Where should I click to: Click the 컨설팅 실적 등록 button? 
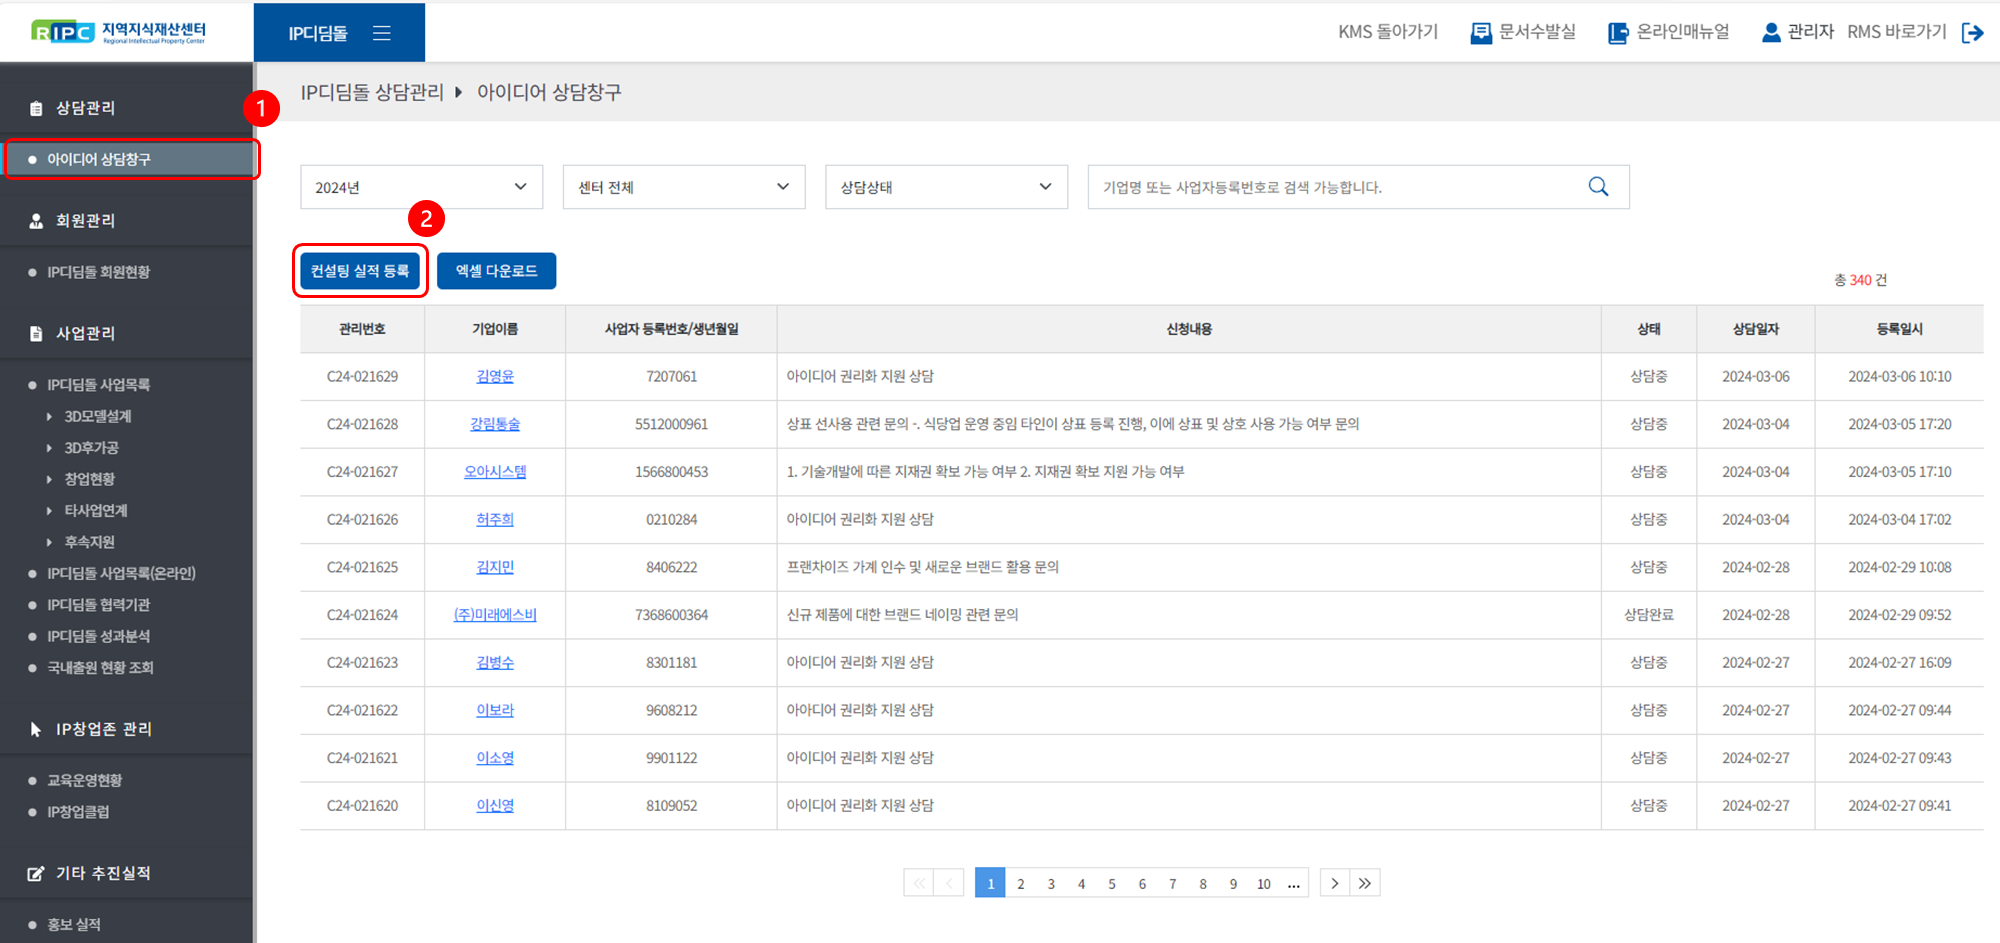pos(360,271)
